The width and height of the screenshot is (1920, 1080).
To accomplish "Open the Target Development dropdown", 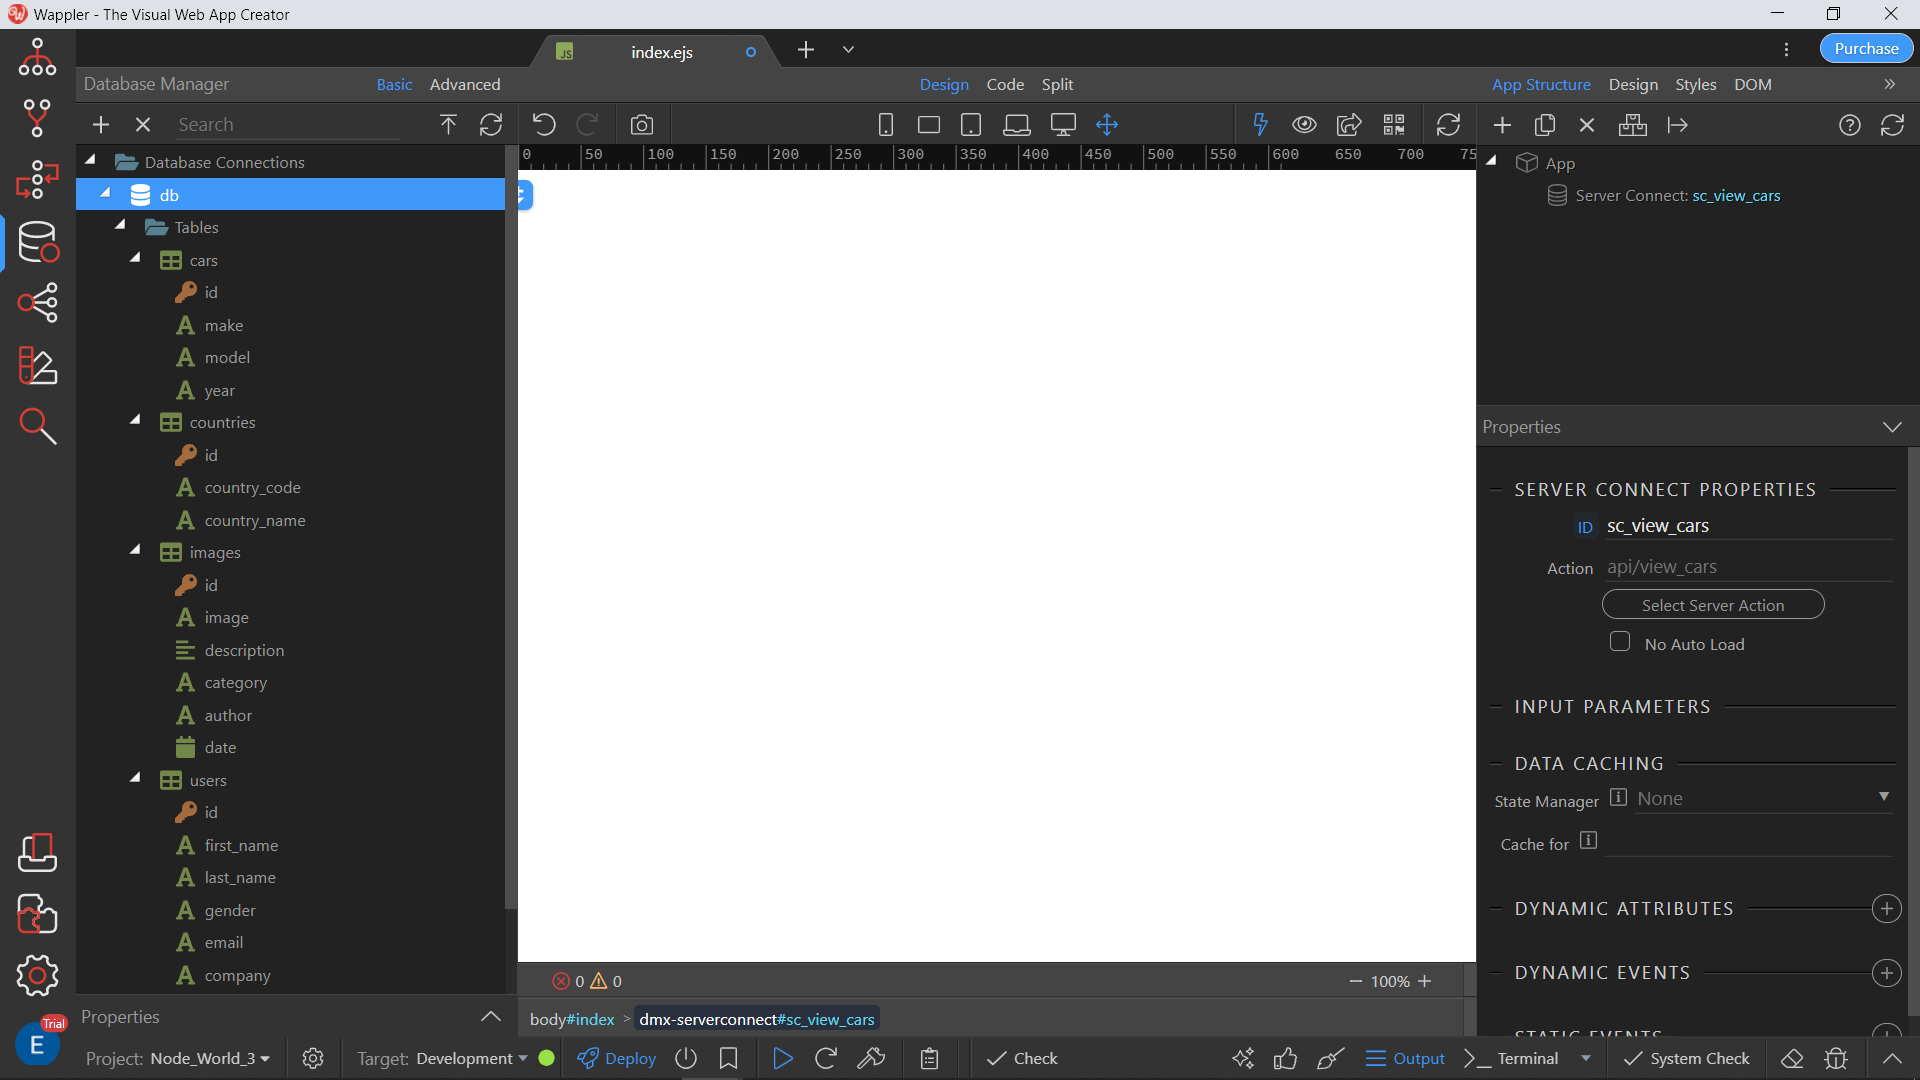I will tap(470, 1058).
